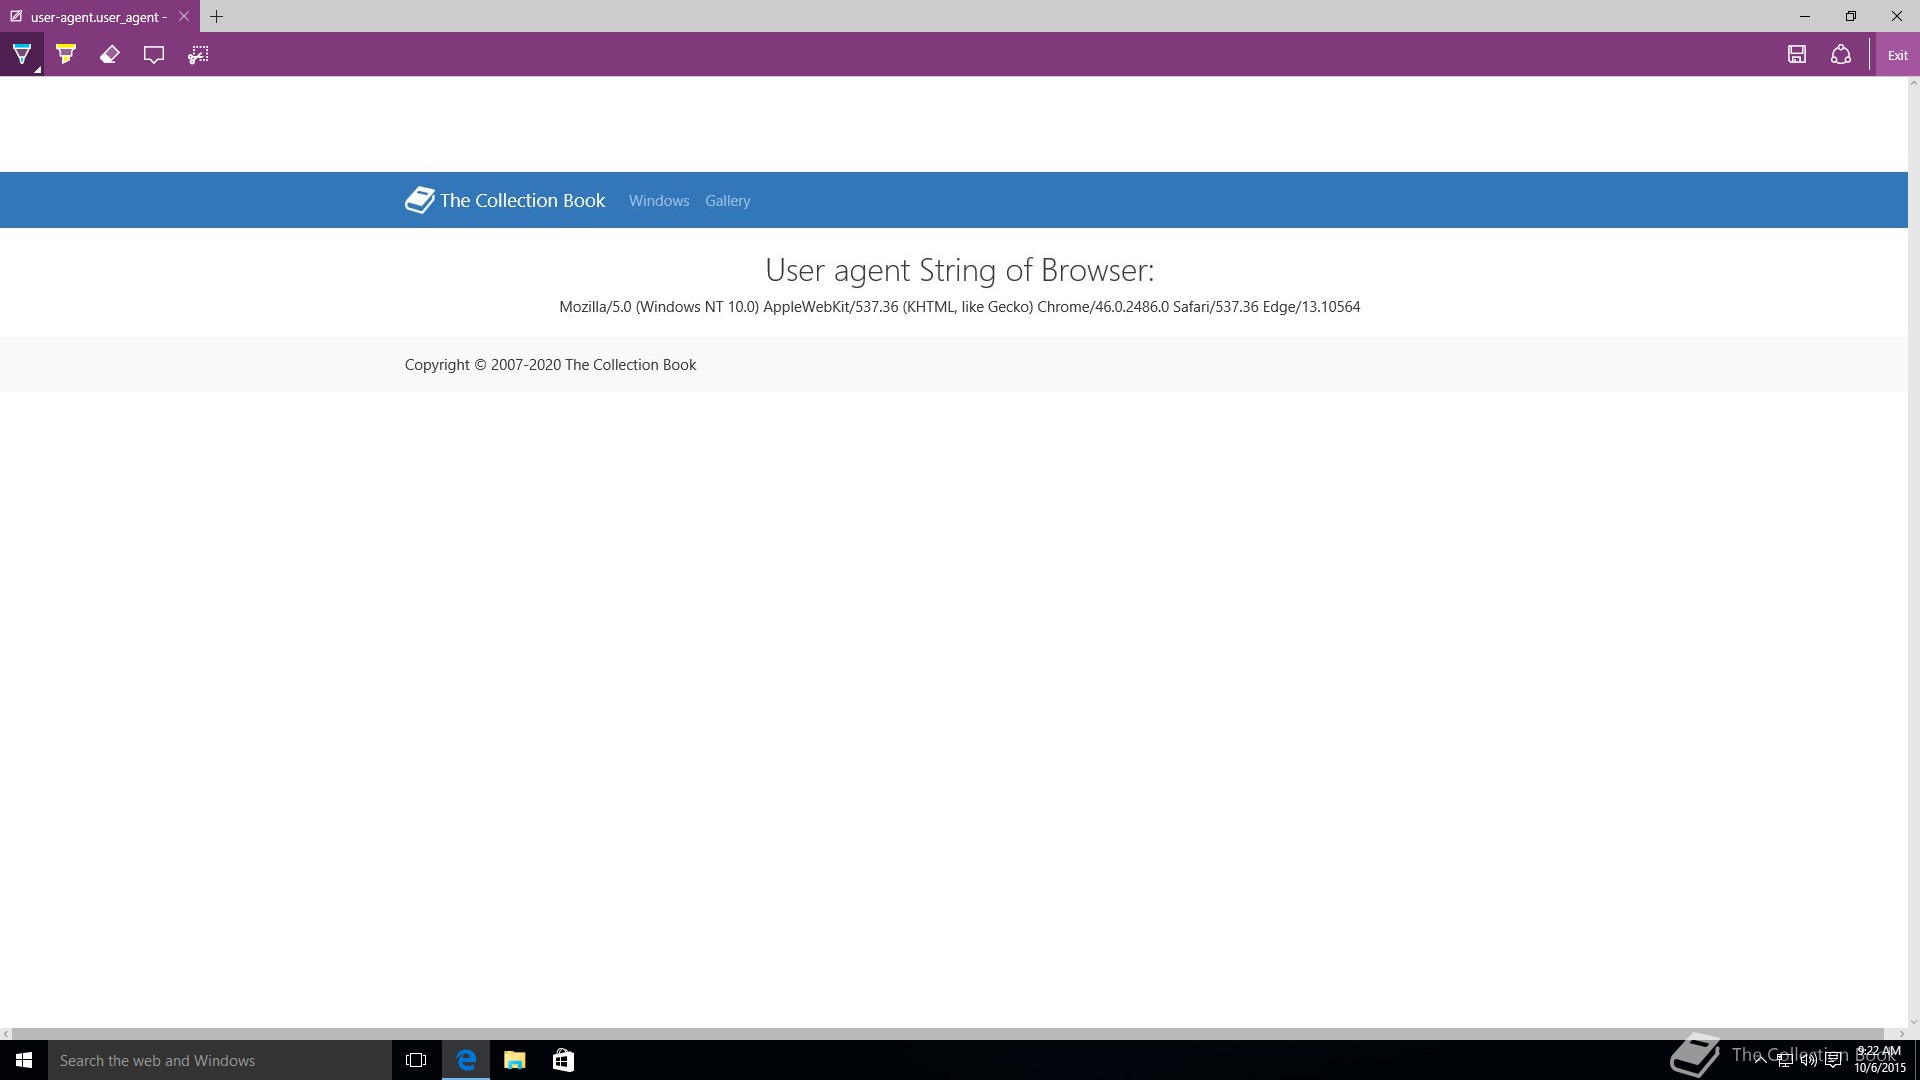Click the user agent string text
Screen dimensions: 1920x1080
pyautogui.click(x=960, y=307)
